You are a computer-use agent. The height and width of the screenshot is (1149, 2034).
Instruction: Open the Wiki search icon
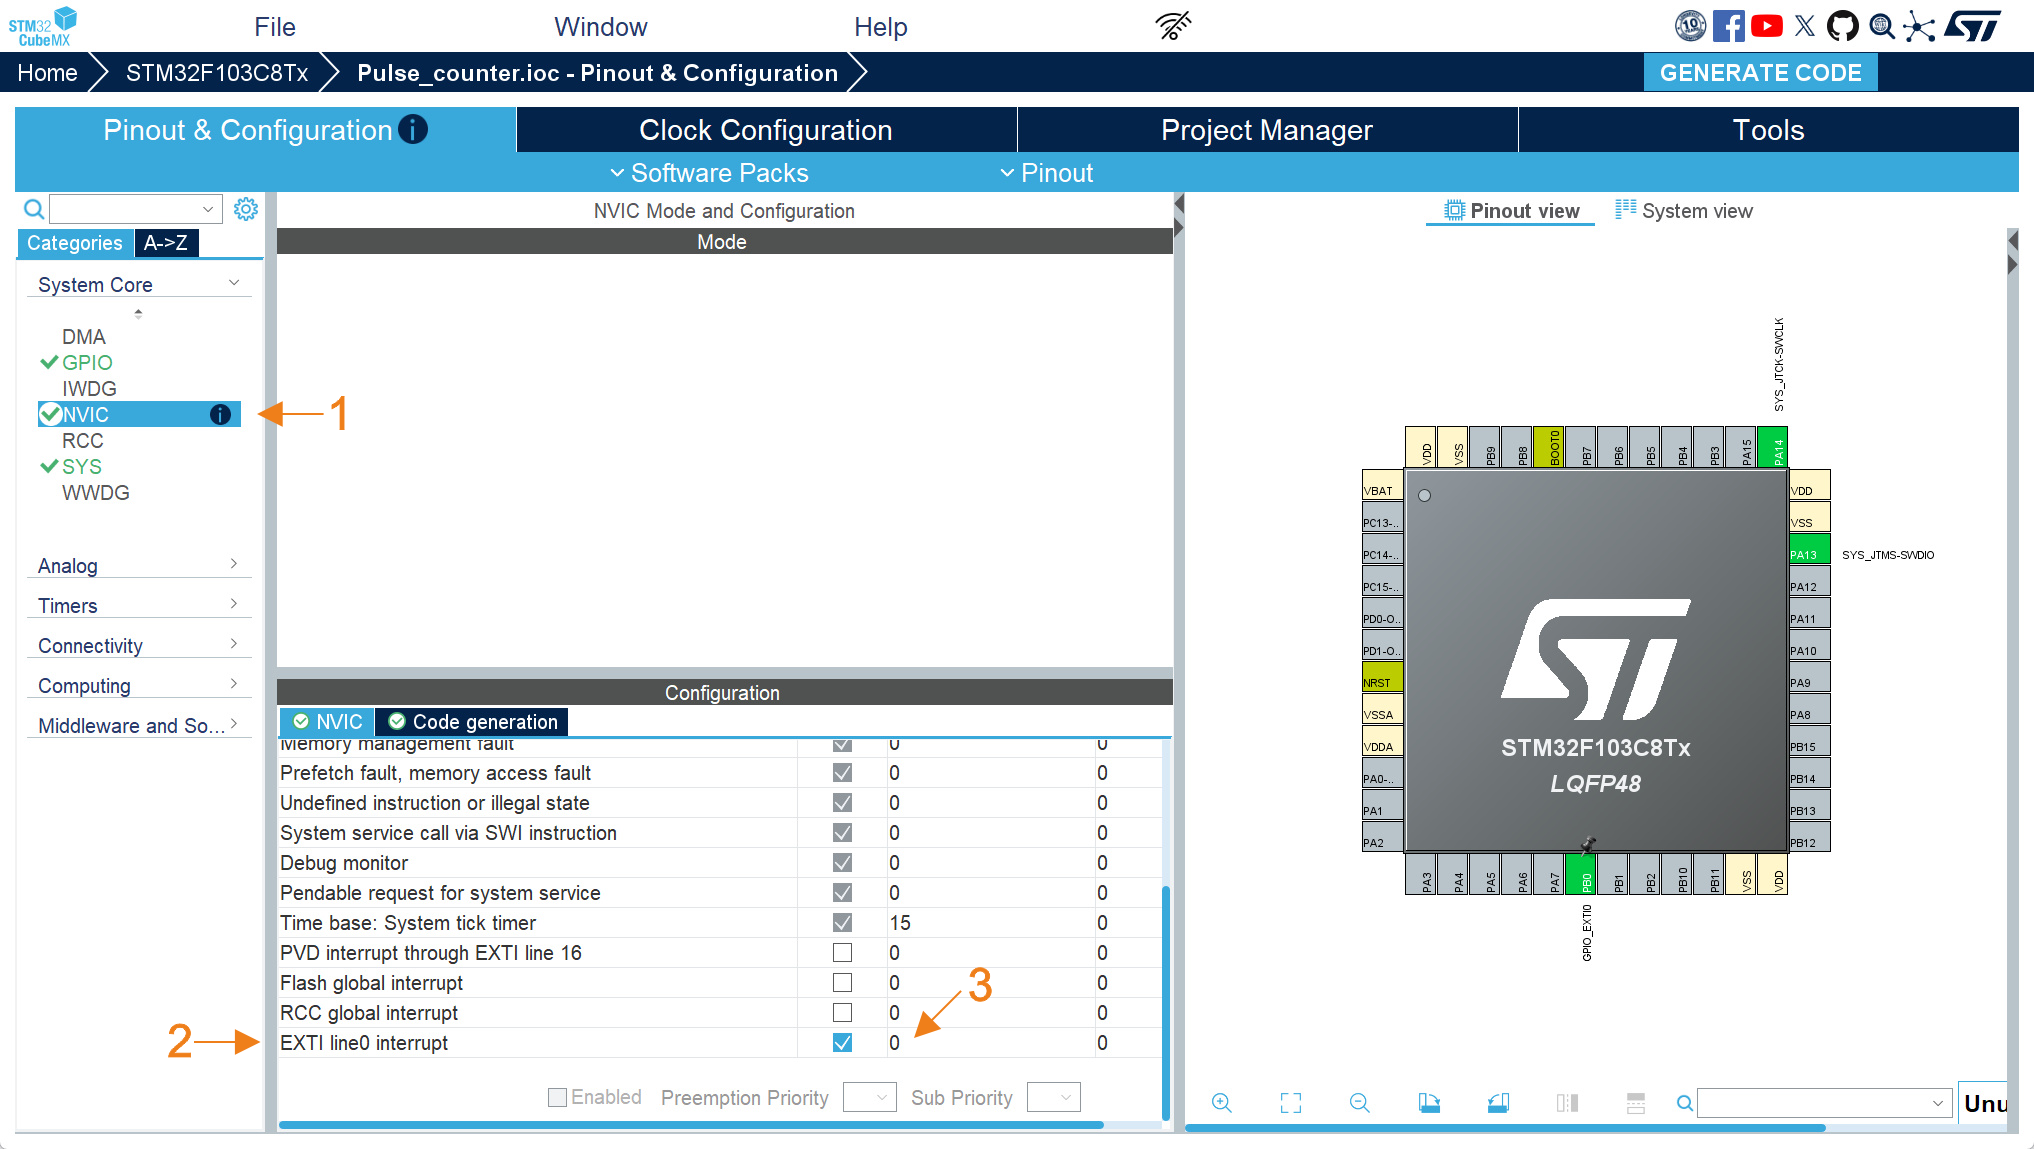[x=1882, y=26]
